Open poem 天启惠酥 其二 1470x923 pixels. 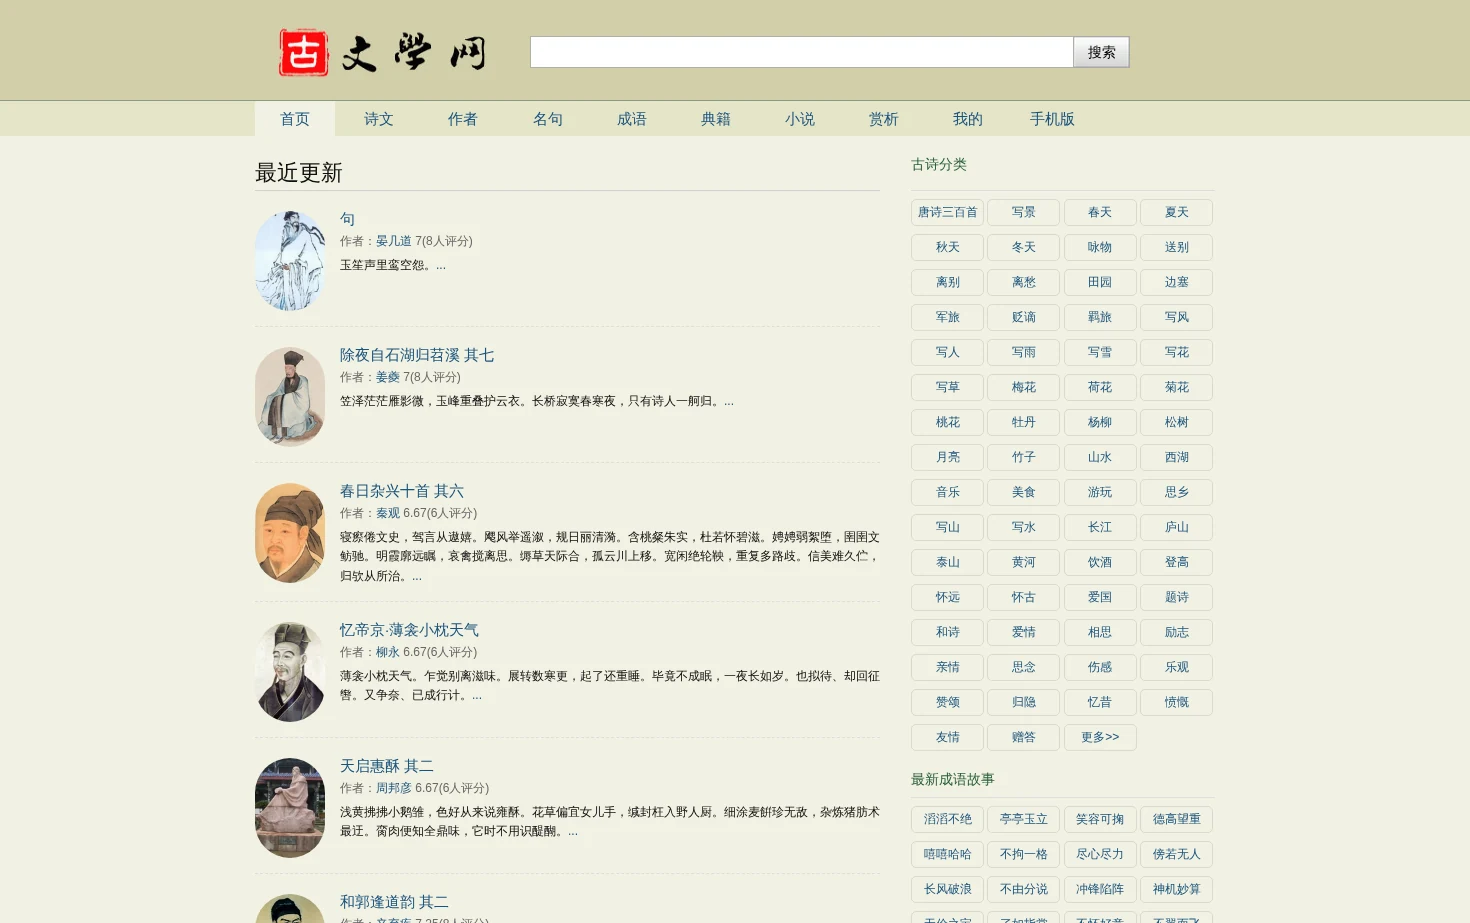(387, 766)
